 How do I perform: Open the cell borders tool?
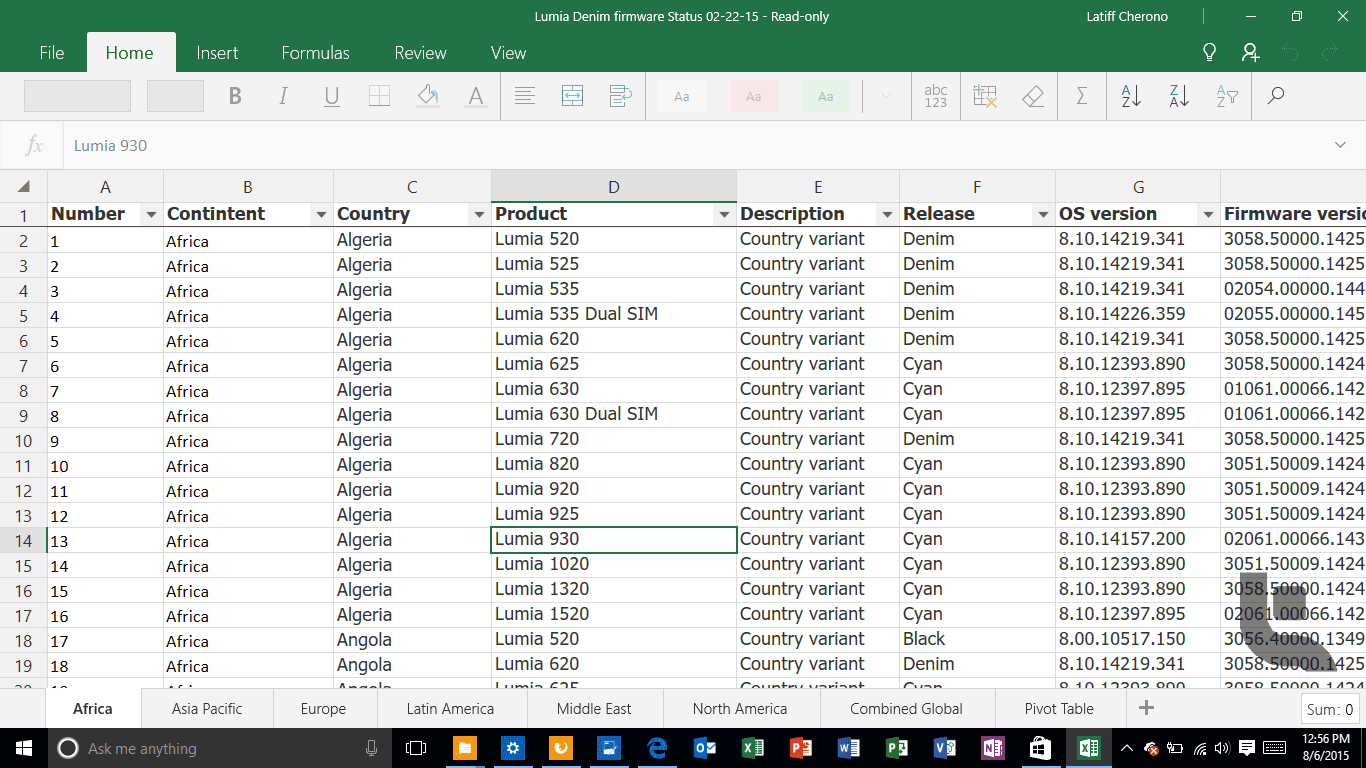(379, 96)
